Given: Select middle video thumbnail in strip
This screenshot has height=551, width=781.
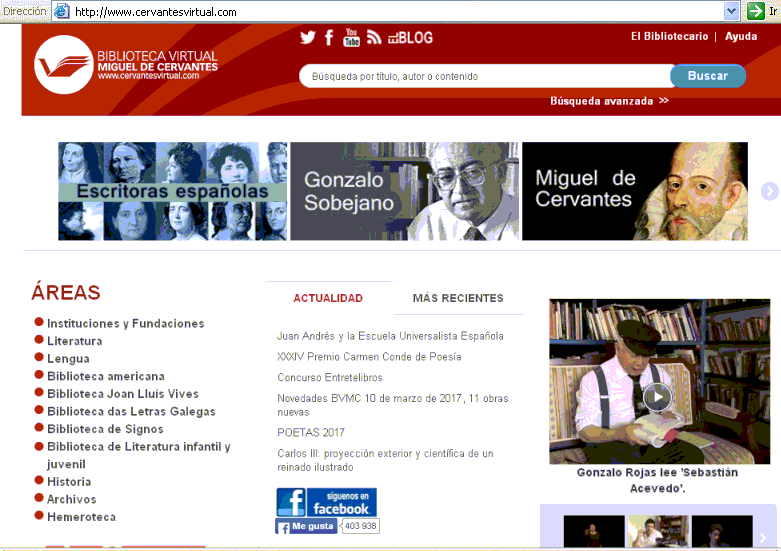Looking at the screenshot, I should tap(657, 531).
